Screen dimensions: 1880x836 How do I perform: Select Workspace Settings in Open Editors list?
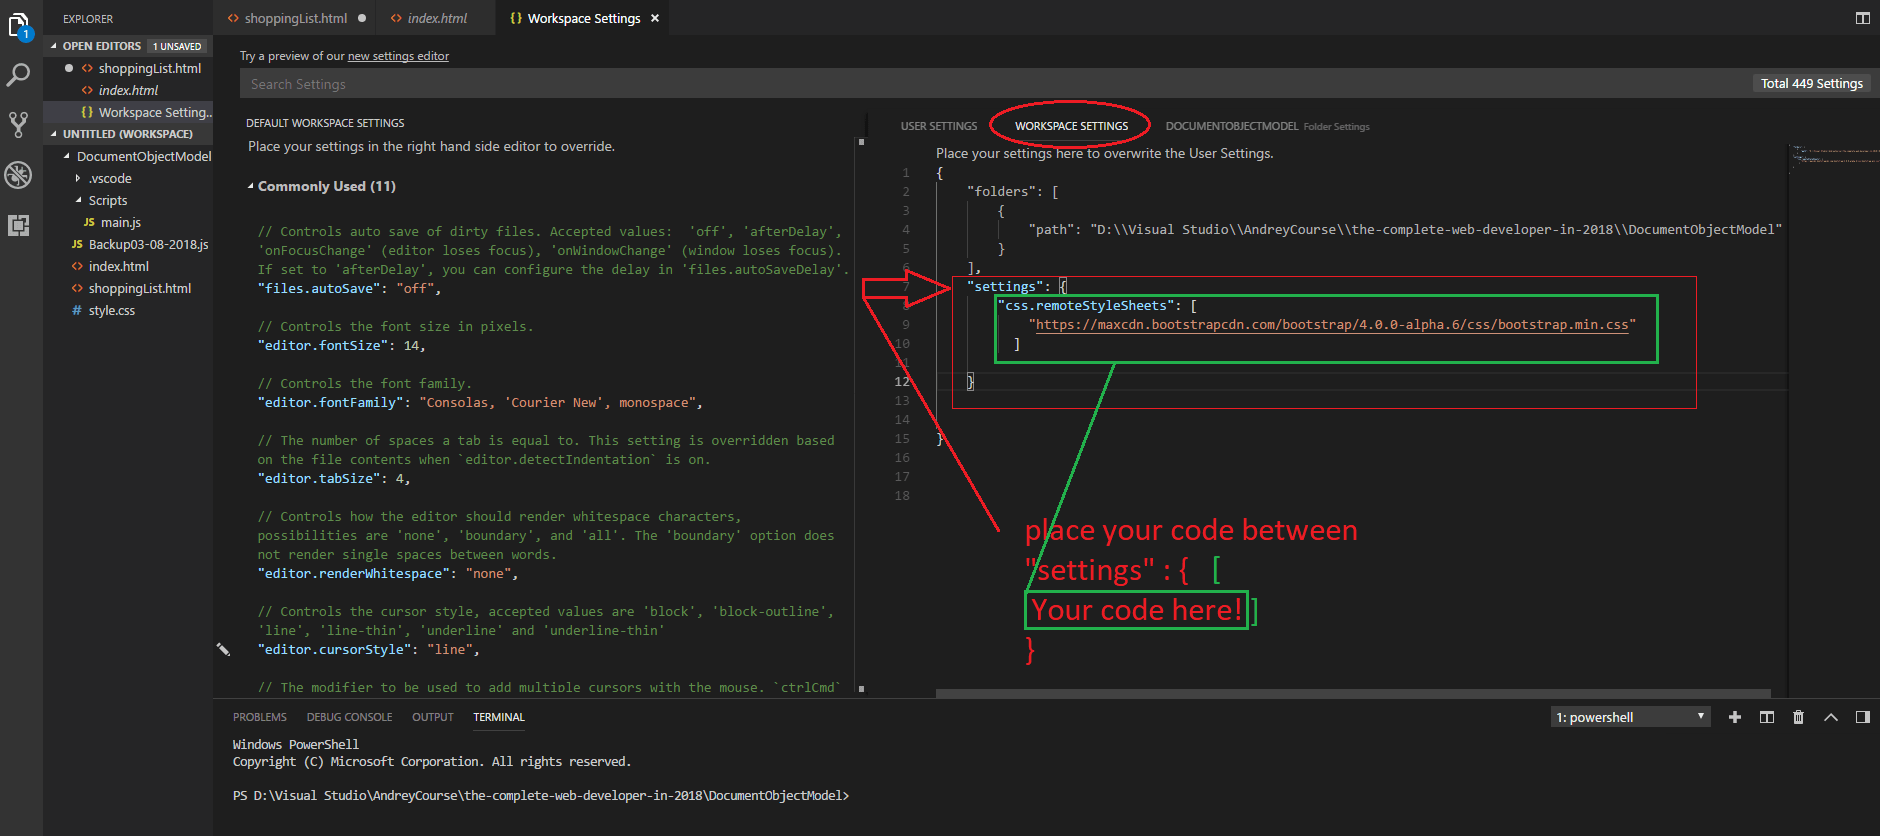pos(128,112)
